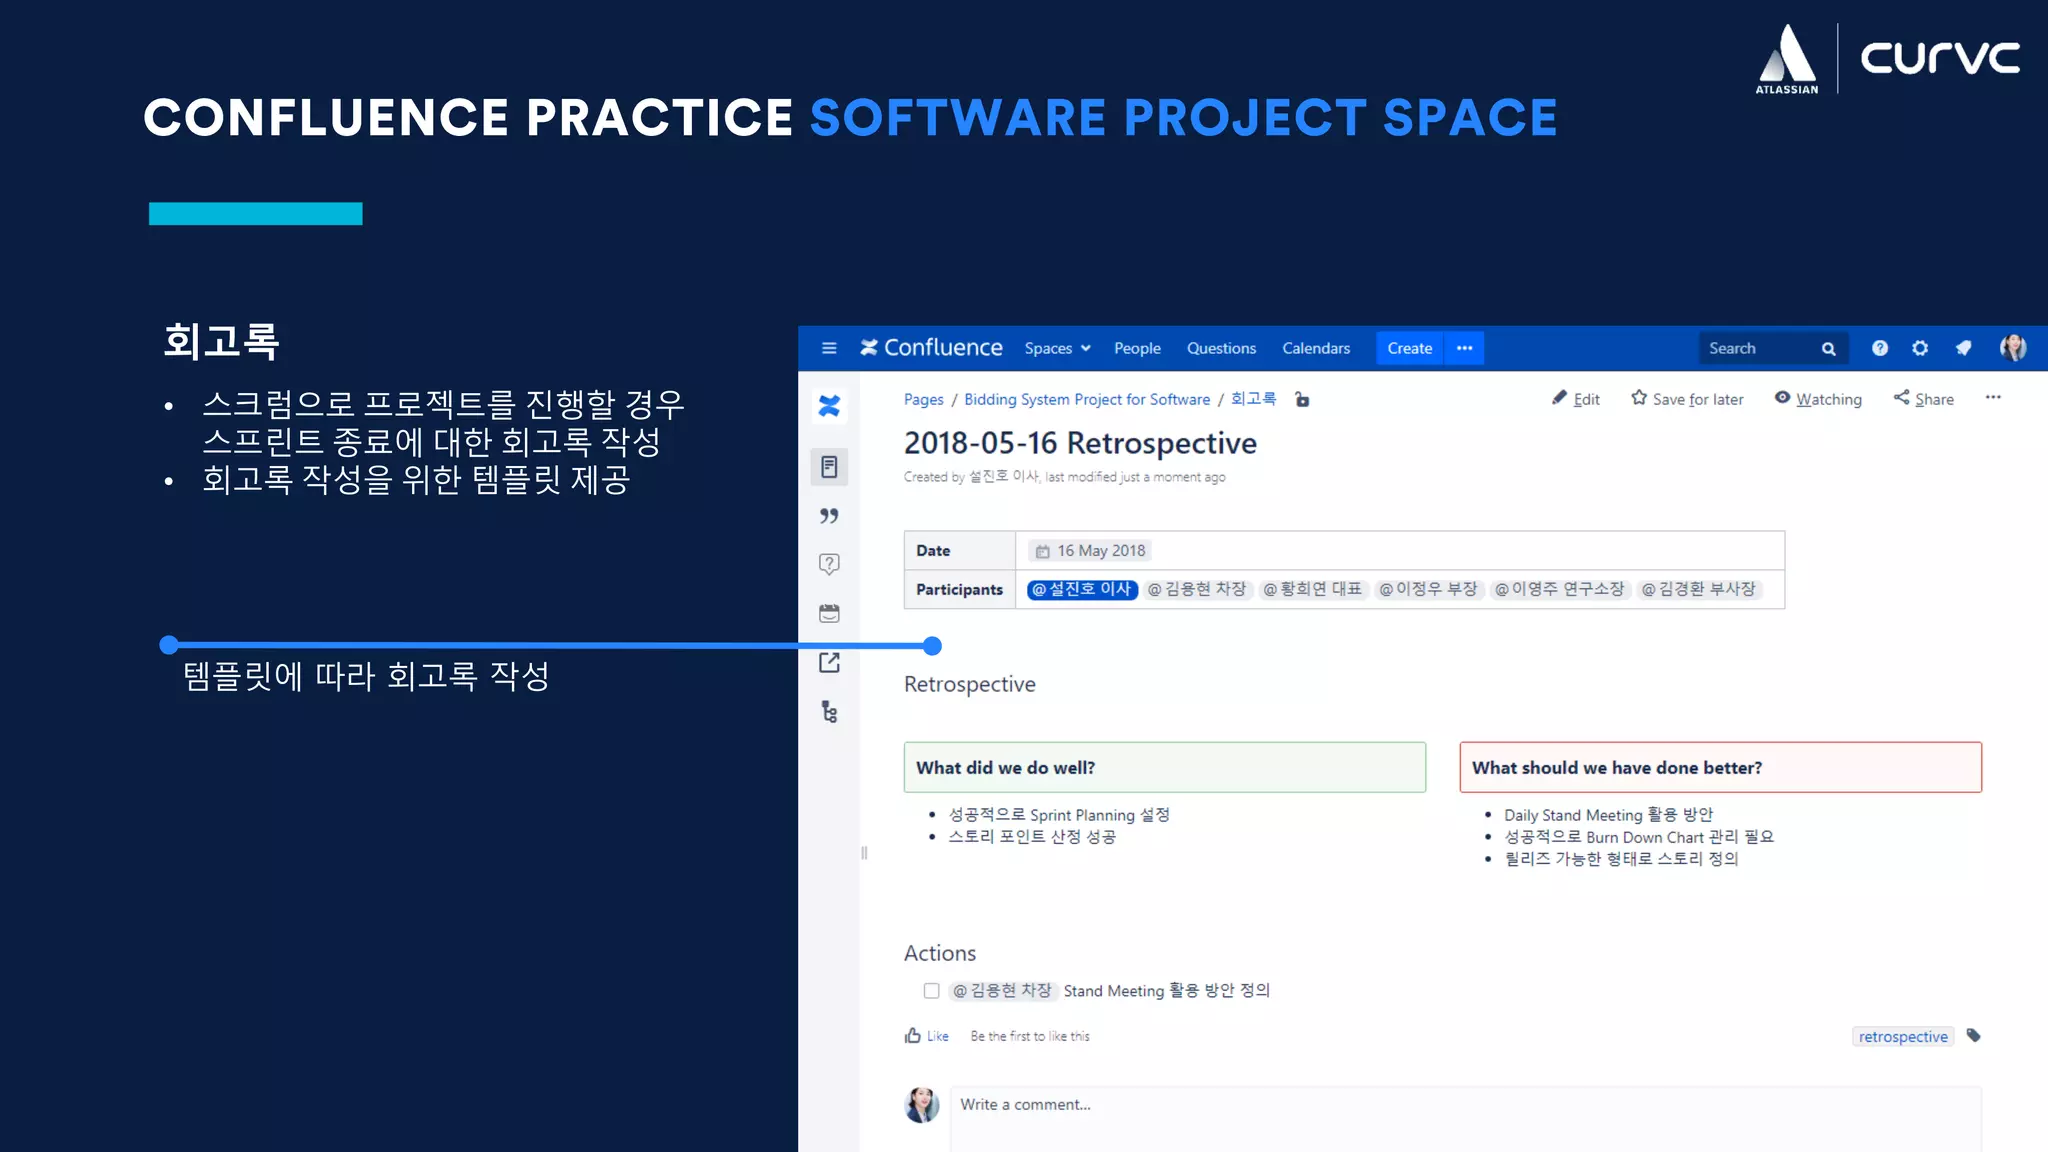Screen dimensions: 2048x1152
Task: Click 'Daily Stand Meeting 활용 방안' bullet
Action: click(x=1608, y=815)
